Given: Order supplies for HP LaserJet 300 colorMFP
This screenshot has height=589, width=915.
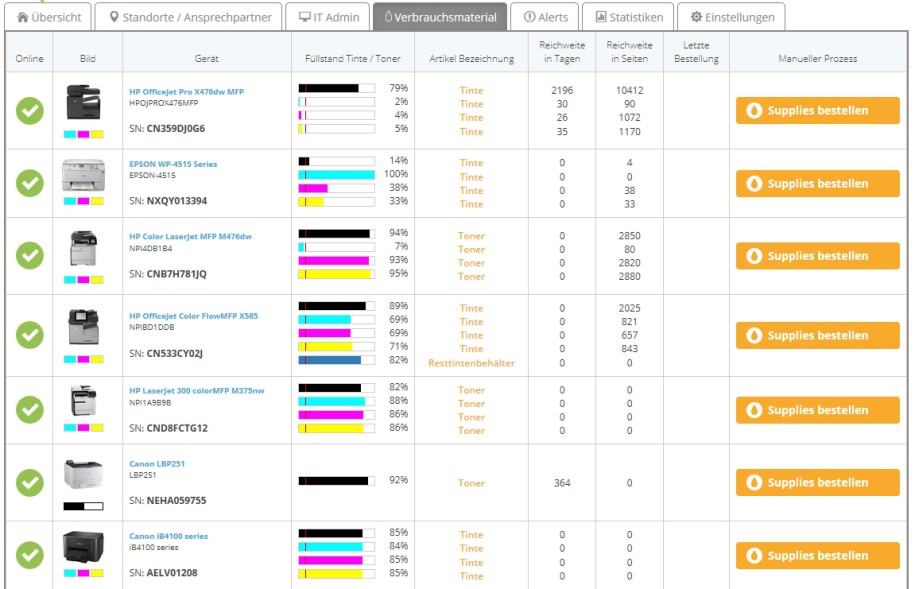Looking at the screenshot, I should 818,410.
